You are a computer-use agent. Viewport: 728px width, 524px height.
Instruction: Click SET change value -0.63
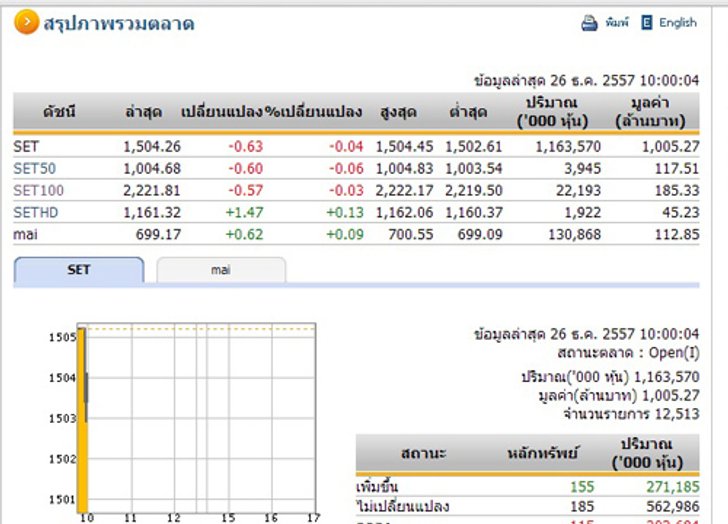coord(246,146)
